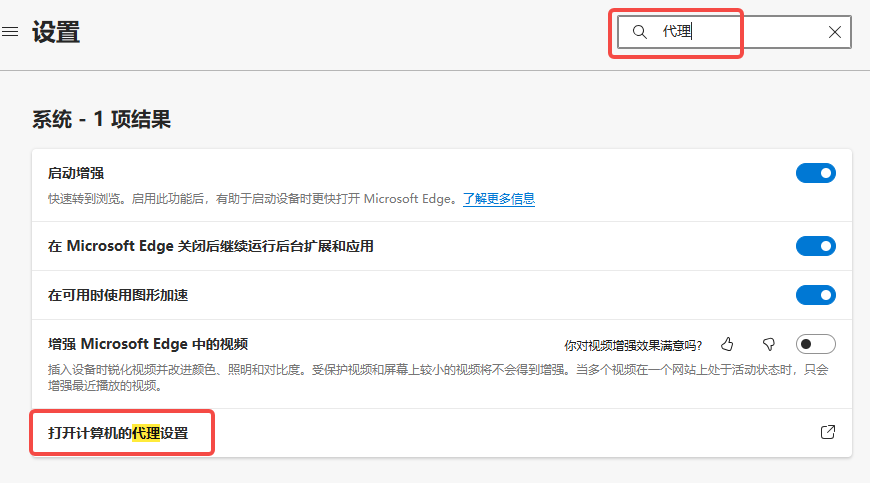Click 你对视频增强效果满意吗? text
870x483 pixels.
[x=633, y=345]
